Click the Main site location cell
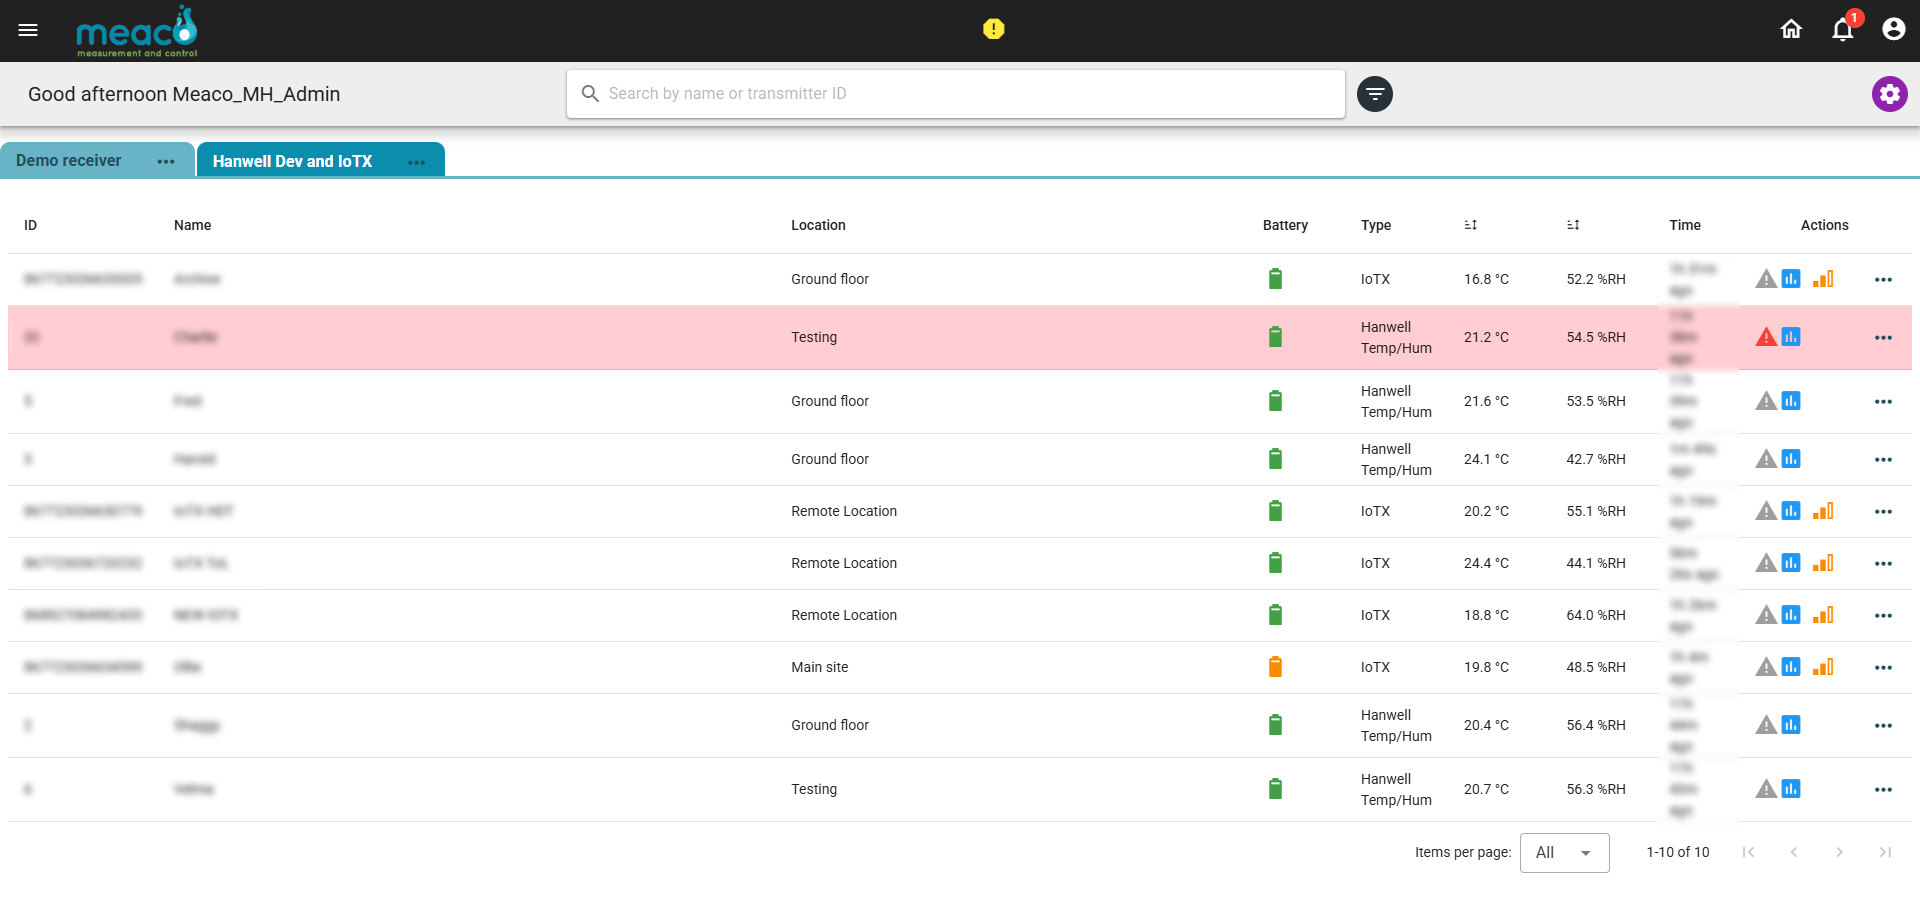The height and width of the screenshot is (904, 1920). pos(819,667)
